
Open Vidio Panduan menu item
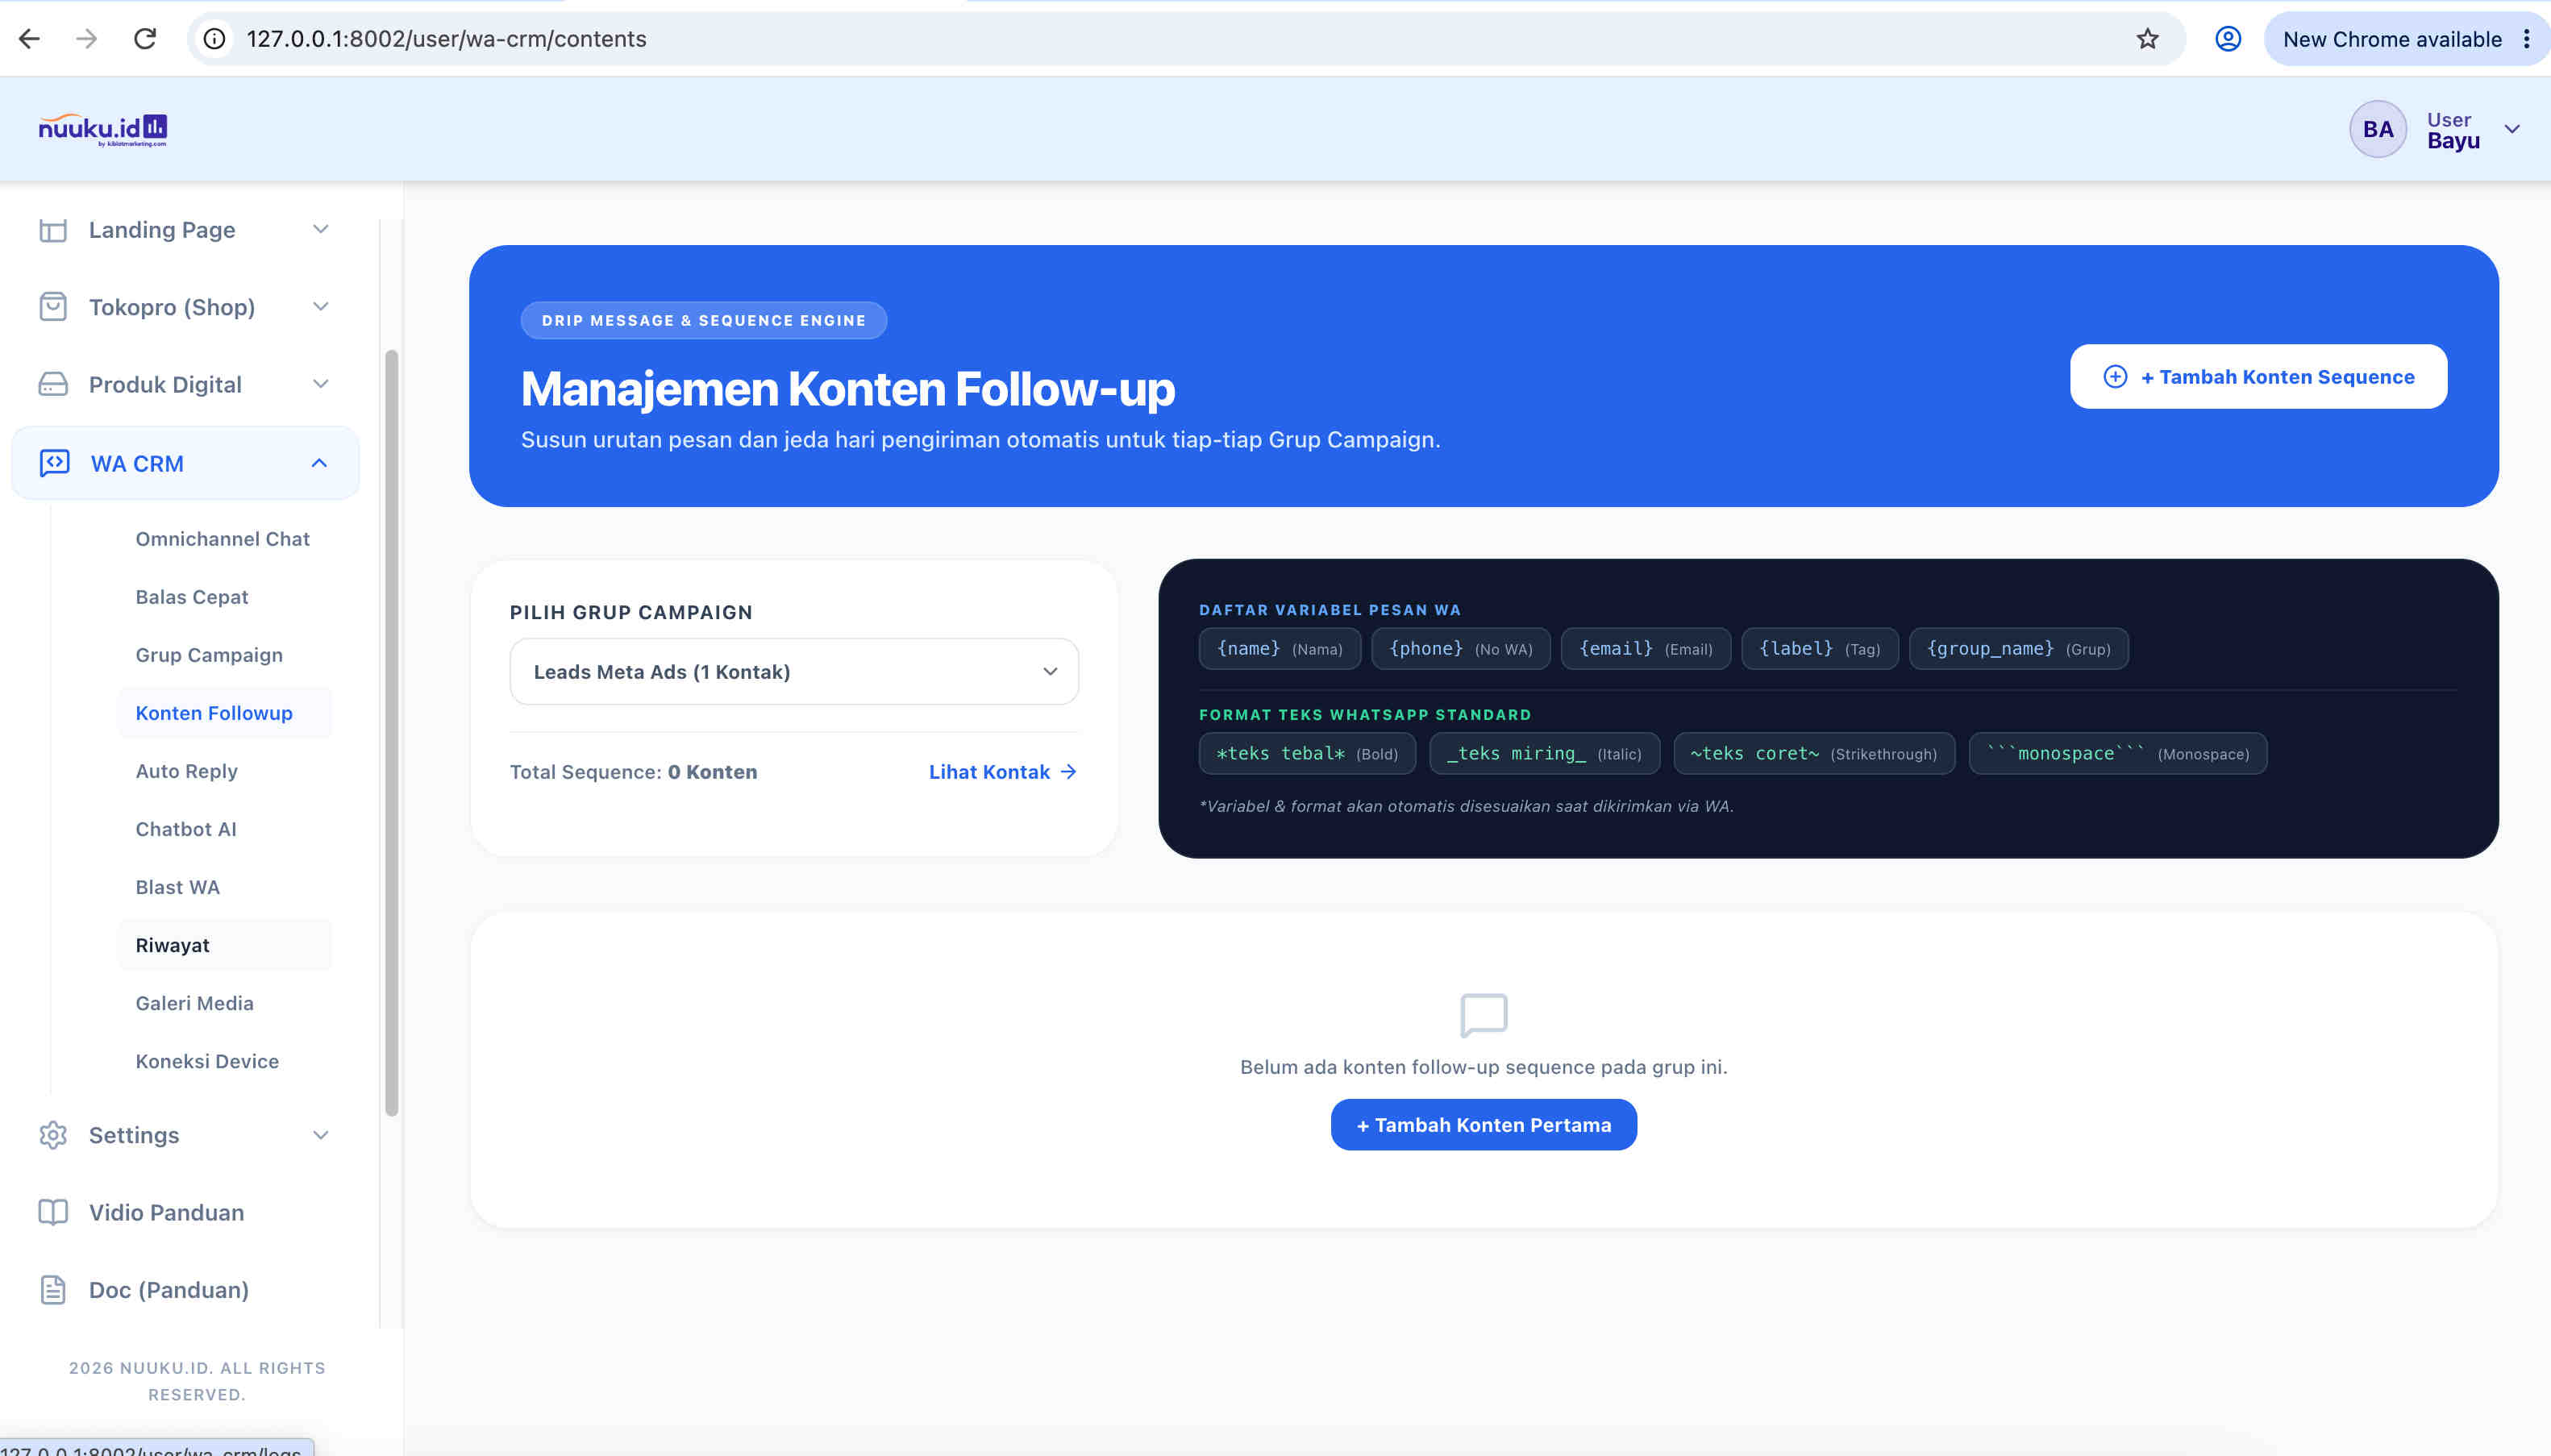point(185,1212)
